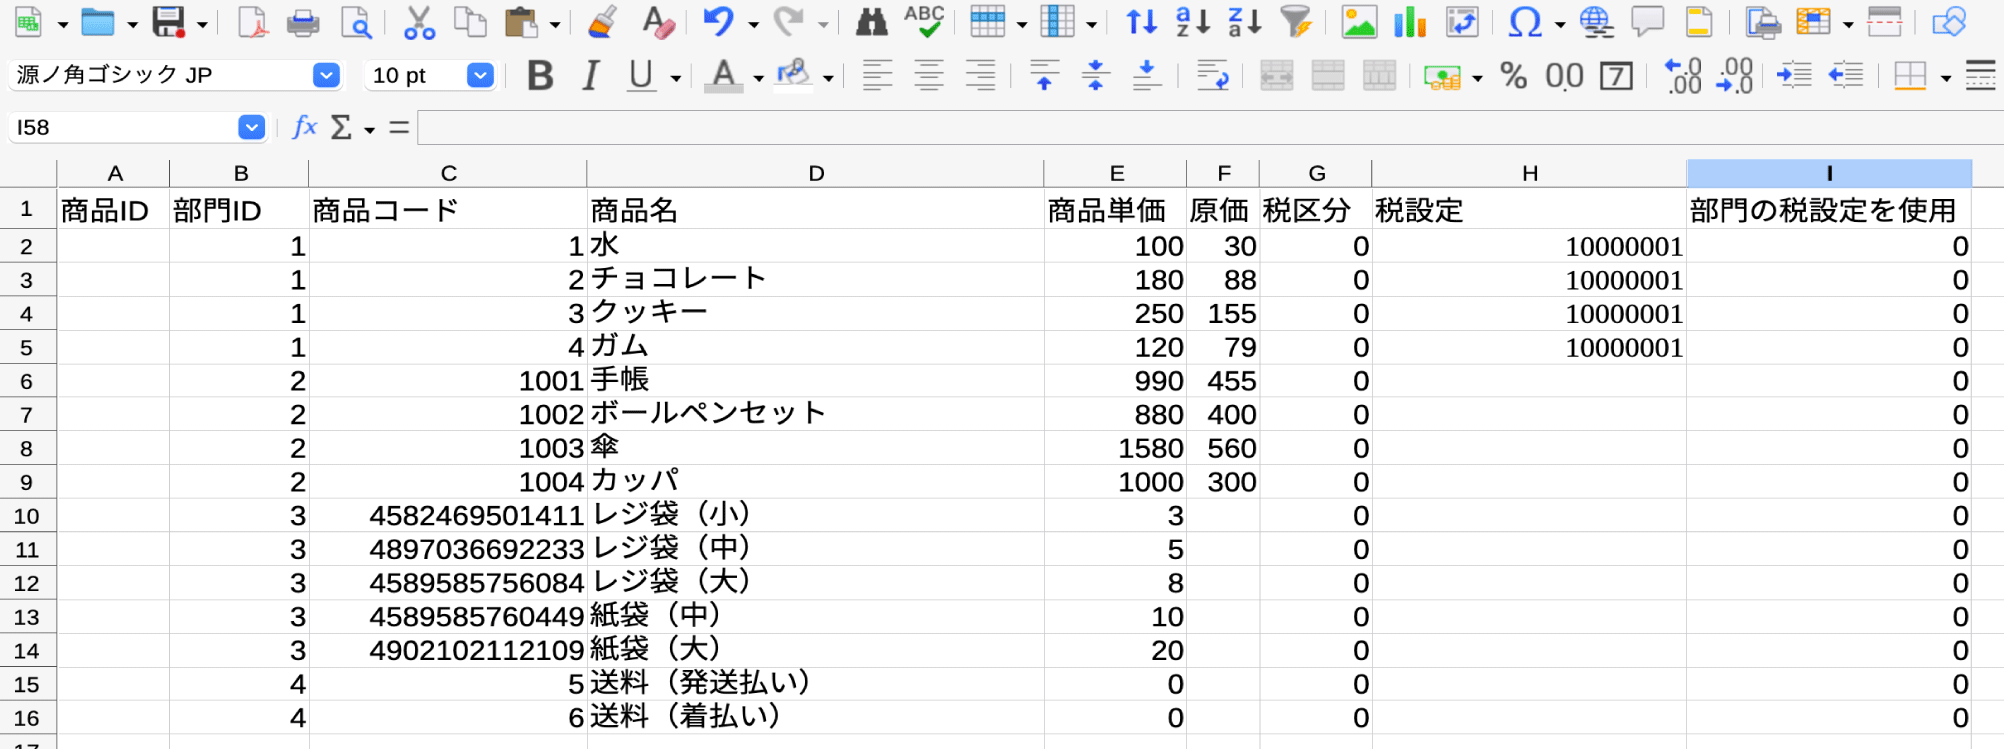Insert Hyperlink globe icon
2004x749 pixels.
click(1596, 22)
